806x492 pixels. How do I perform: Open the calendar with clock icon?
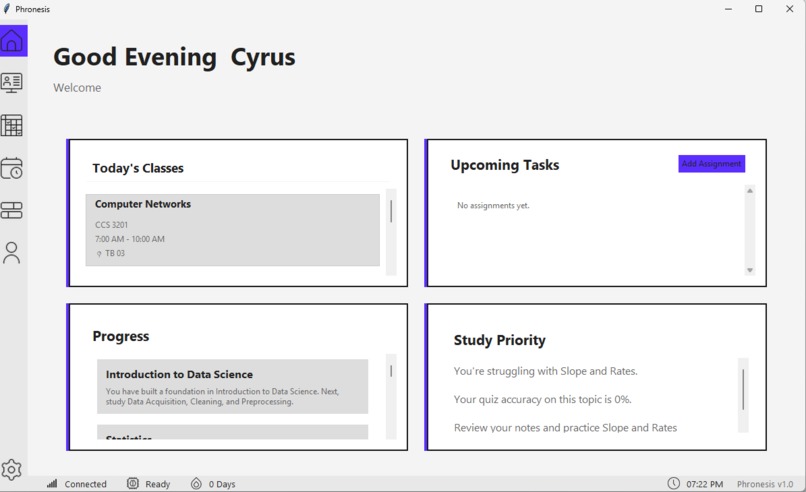11,168
